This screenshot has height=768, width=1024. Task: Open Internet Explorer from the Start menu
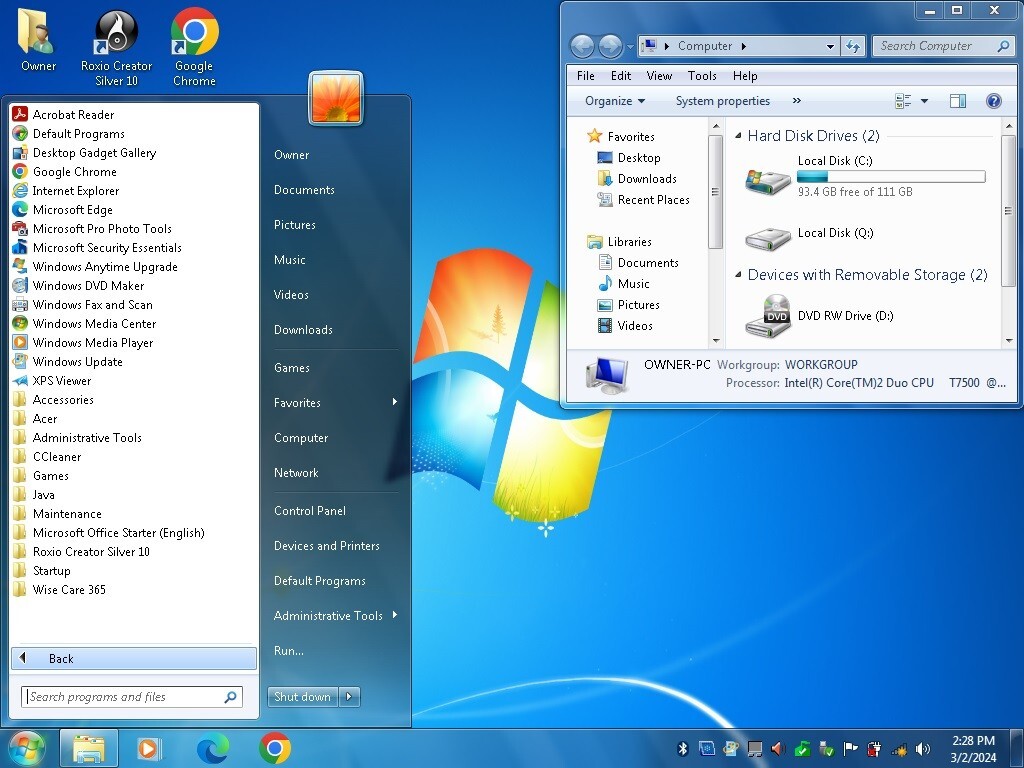click(x=66, y=191)
